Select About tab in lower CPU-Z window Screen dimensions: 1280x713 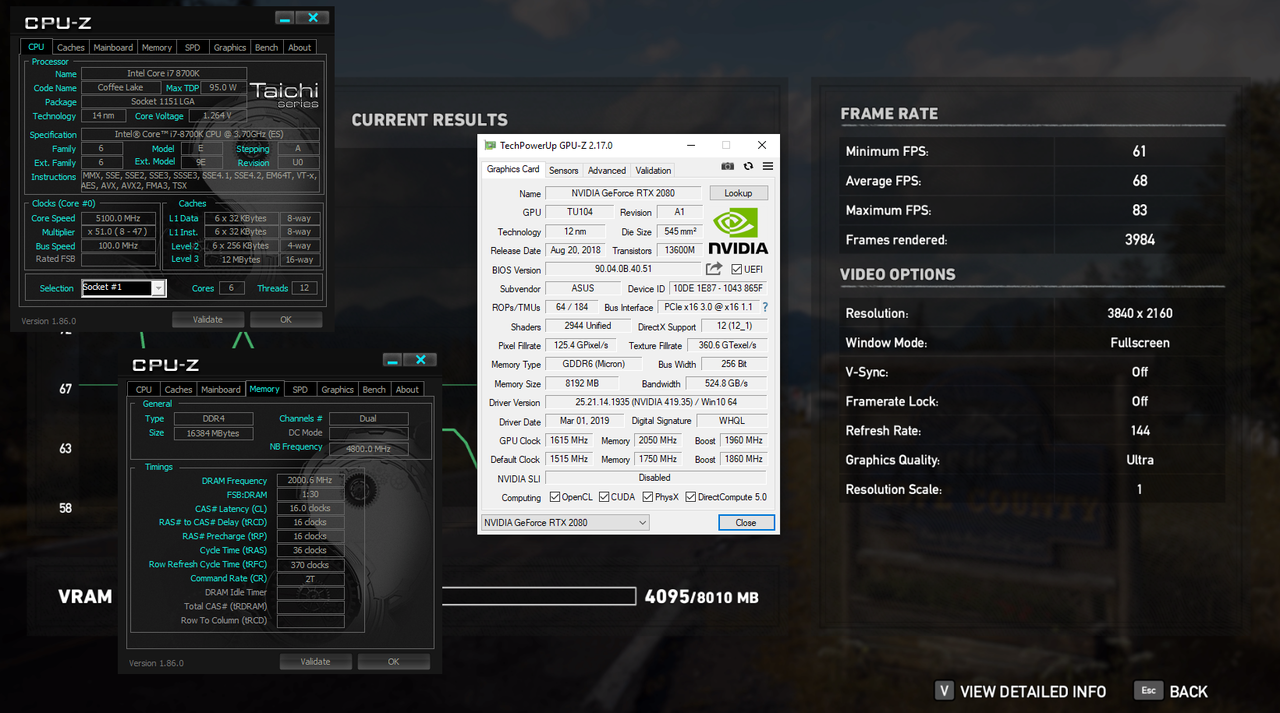tap(407, 389)
